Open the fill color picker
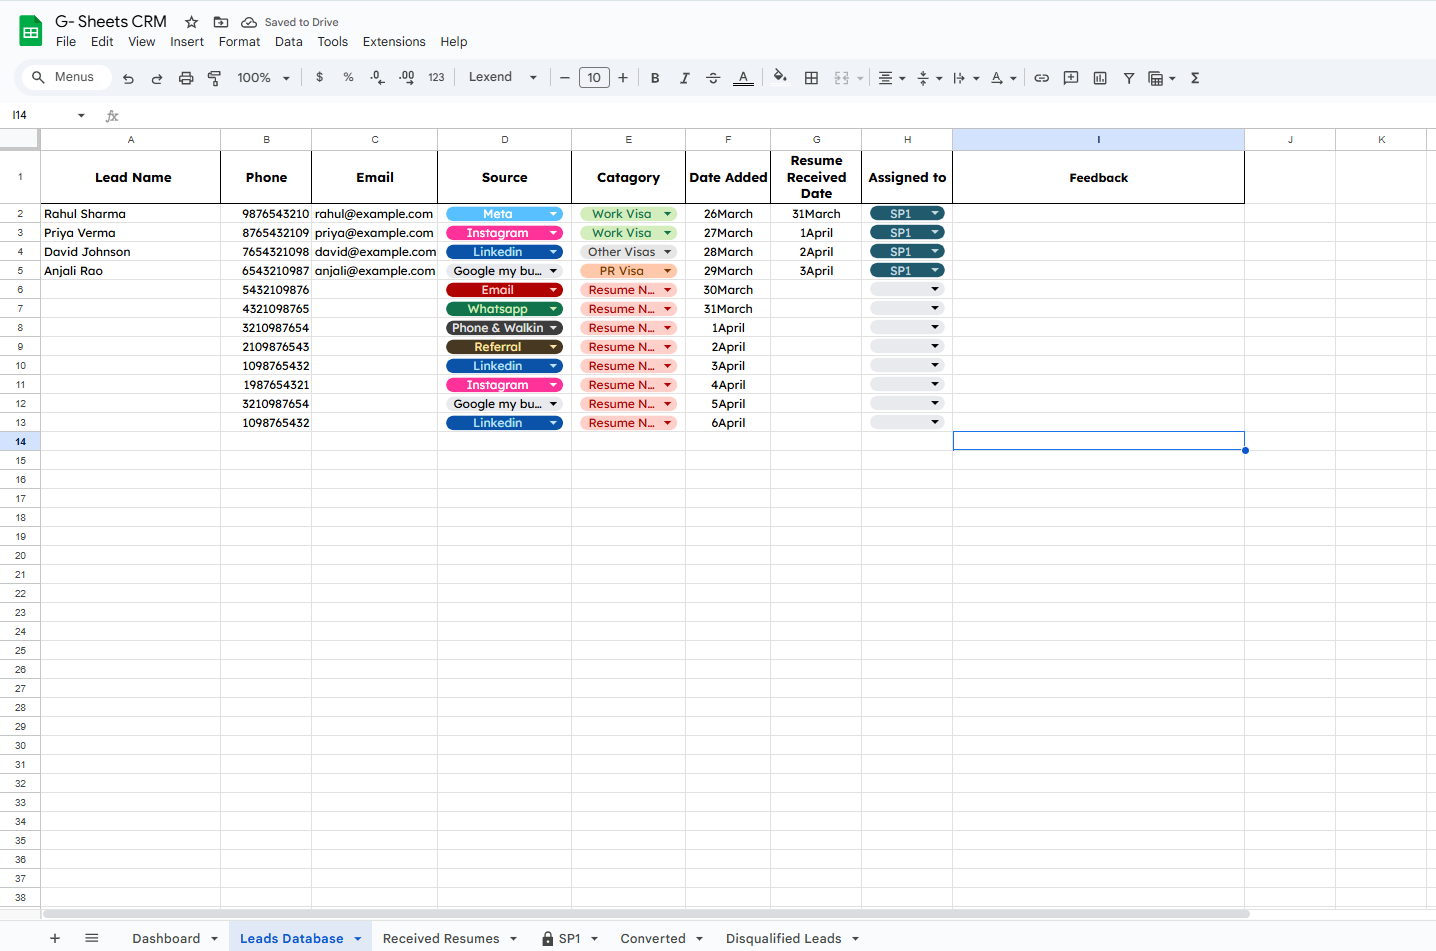 coord(780,77)
